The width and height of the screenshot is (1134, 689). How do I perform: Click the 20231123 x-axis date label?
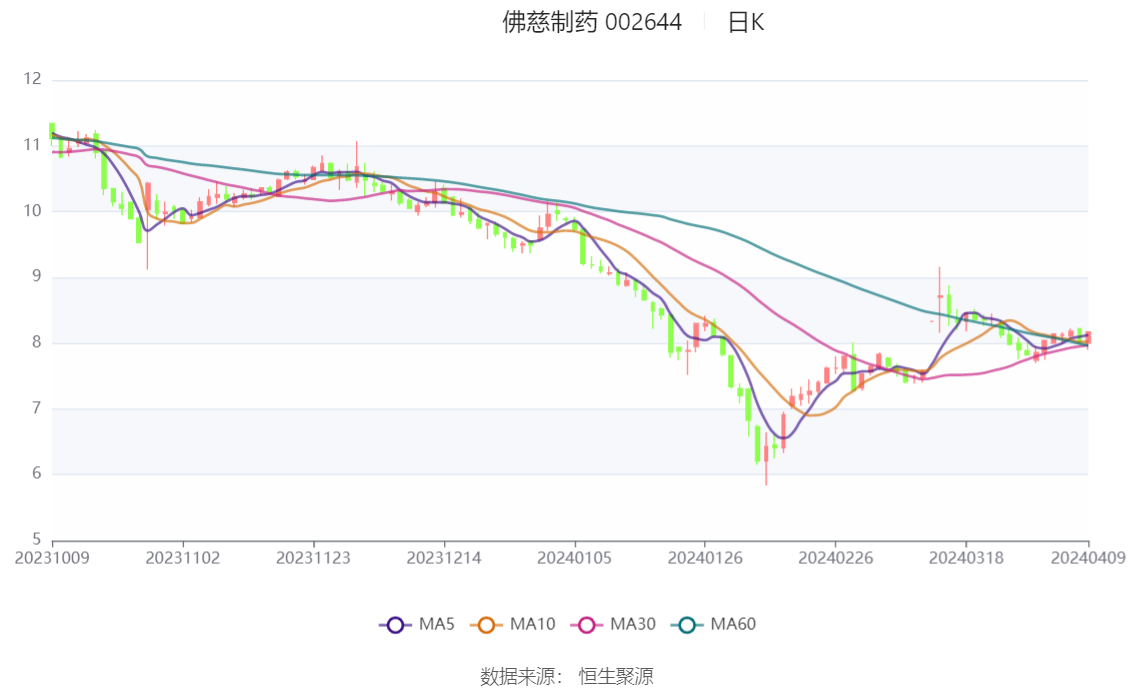click(x=313, y=558)
